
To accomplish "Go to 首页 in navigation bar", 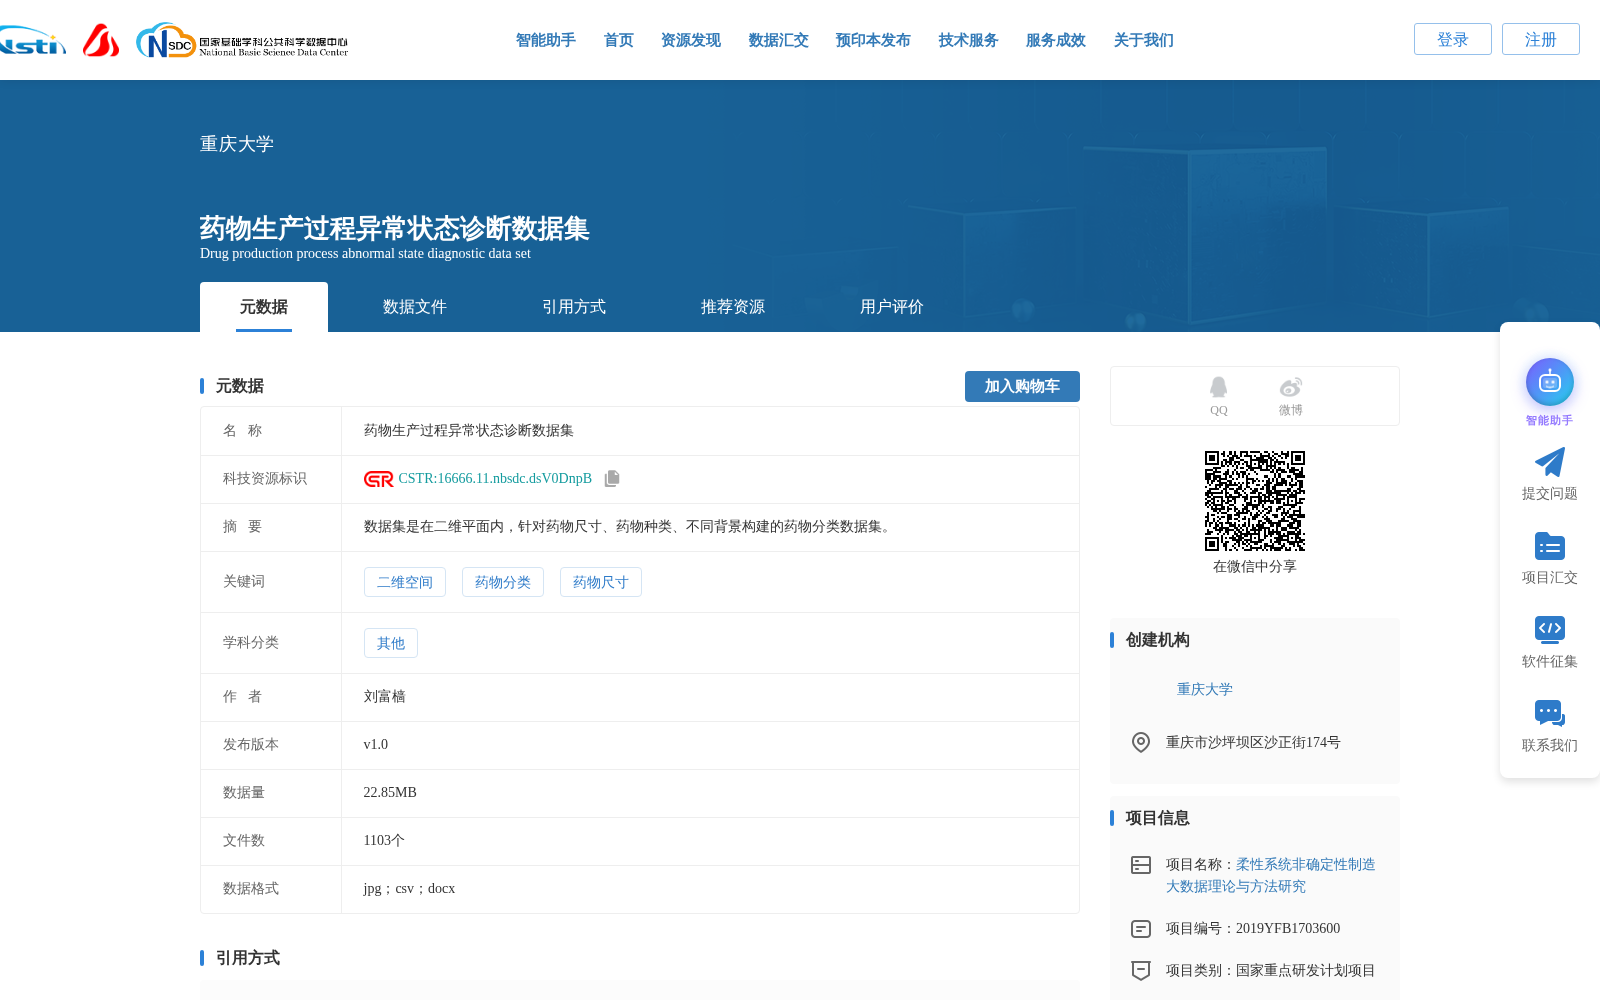I will click(619, 40).
